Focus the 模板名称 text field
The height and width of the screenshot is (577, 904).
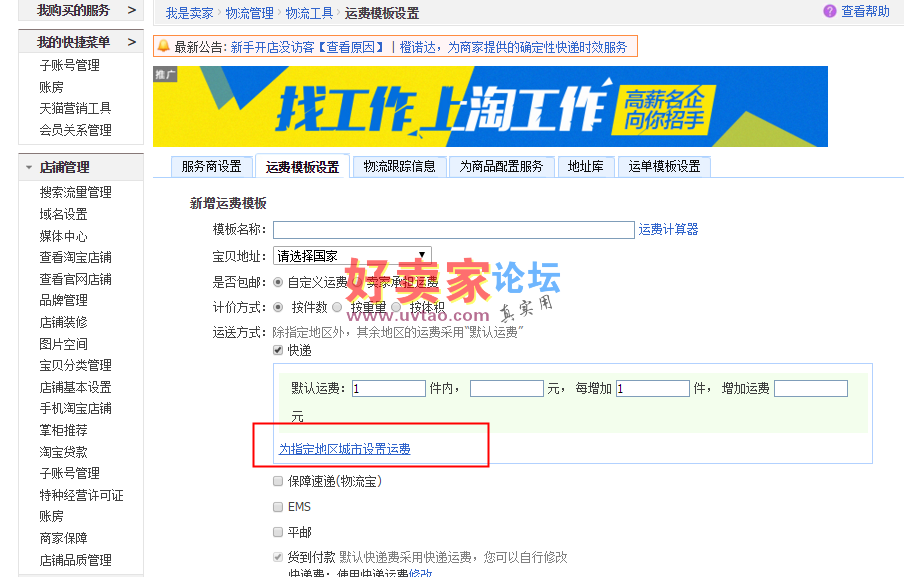pyautogui.click(x=454, y=229)
